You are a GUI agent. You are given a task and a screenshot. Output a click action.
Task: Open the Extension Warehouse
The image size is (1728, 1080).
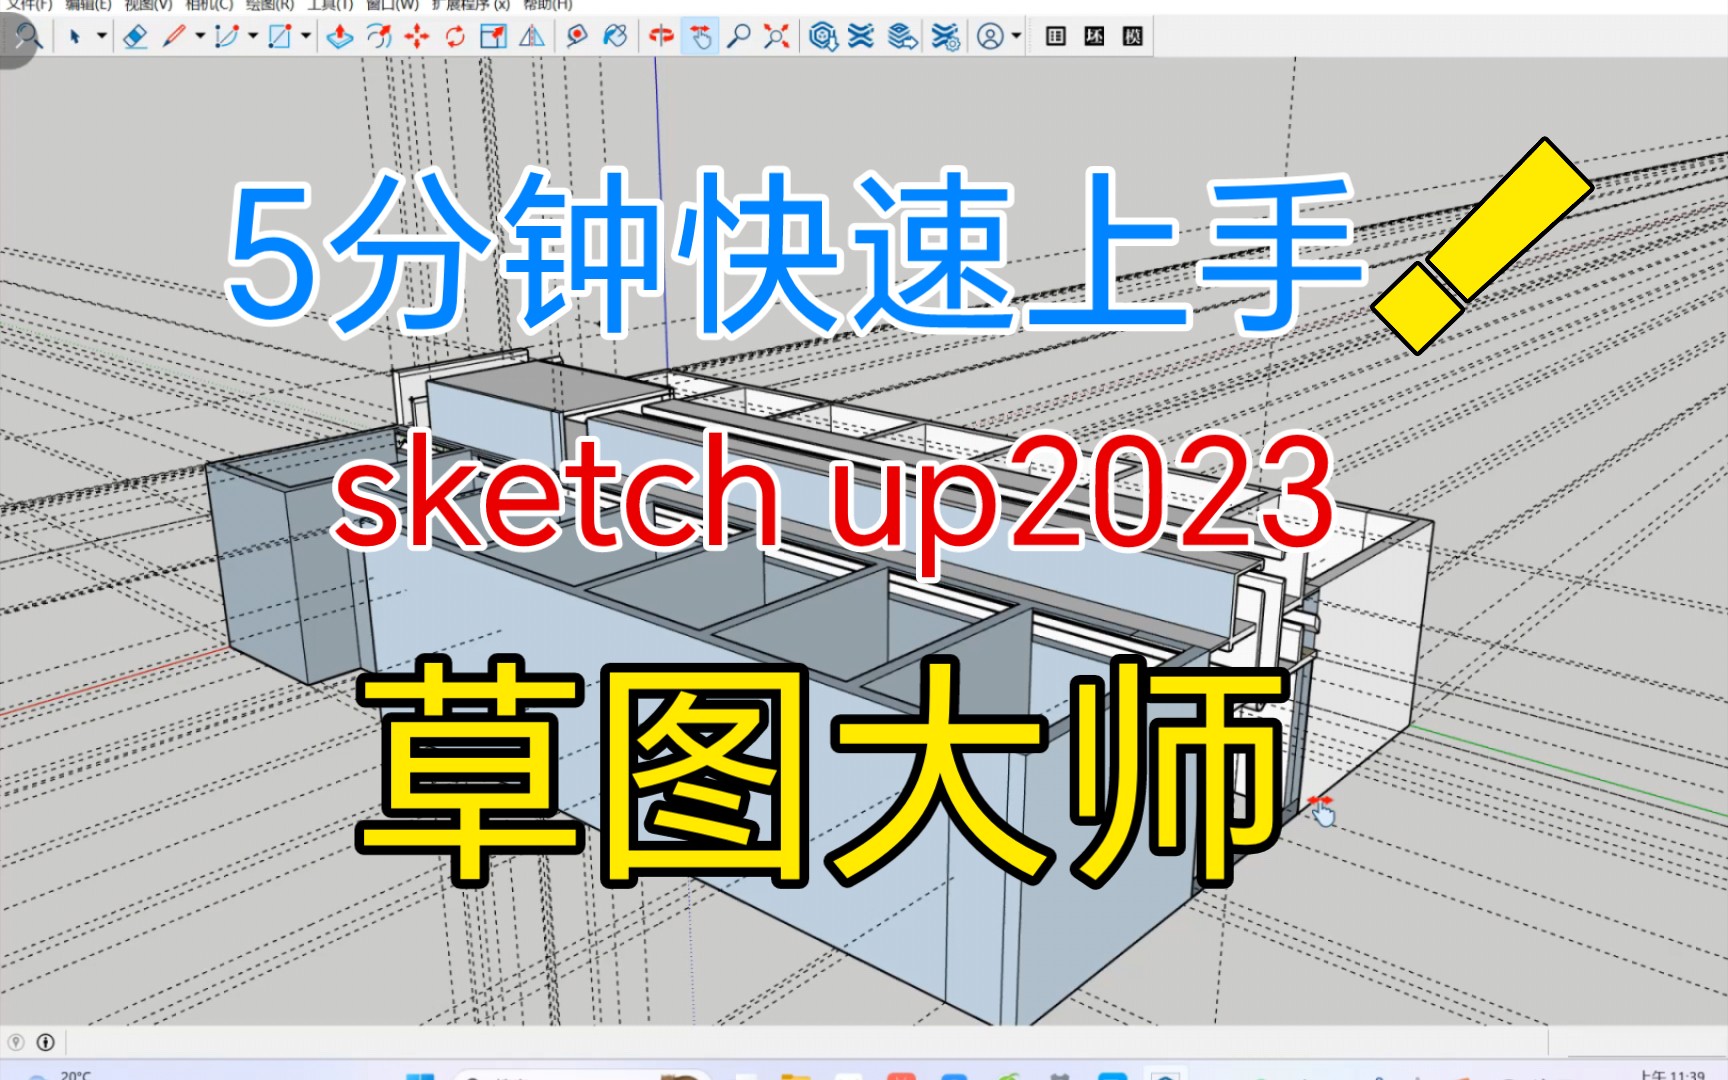(861, 37)
